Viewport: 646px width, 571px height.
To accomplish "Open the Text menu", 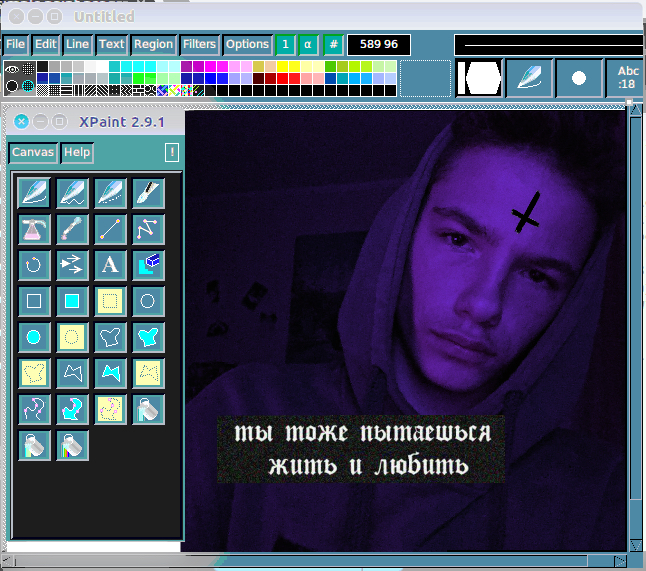I will click(x=111, y=44).
